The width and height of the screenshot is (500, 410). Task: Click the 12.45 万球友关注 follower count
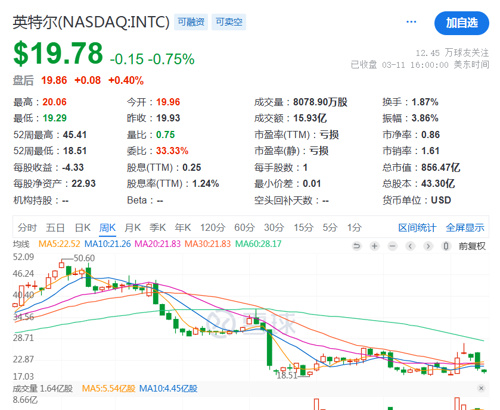[x=452, y=53]
